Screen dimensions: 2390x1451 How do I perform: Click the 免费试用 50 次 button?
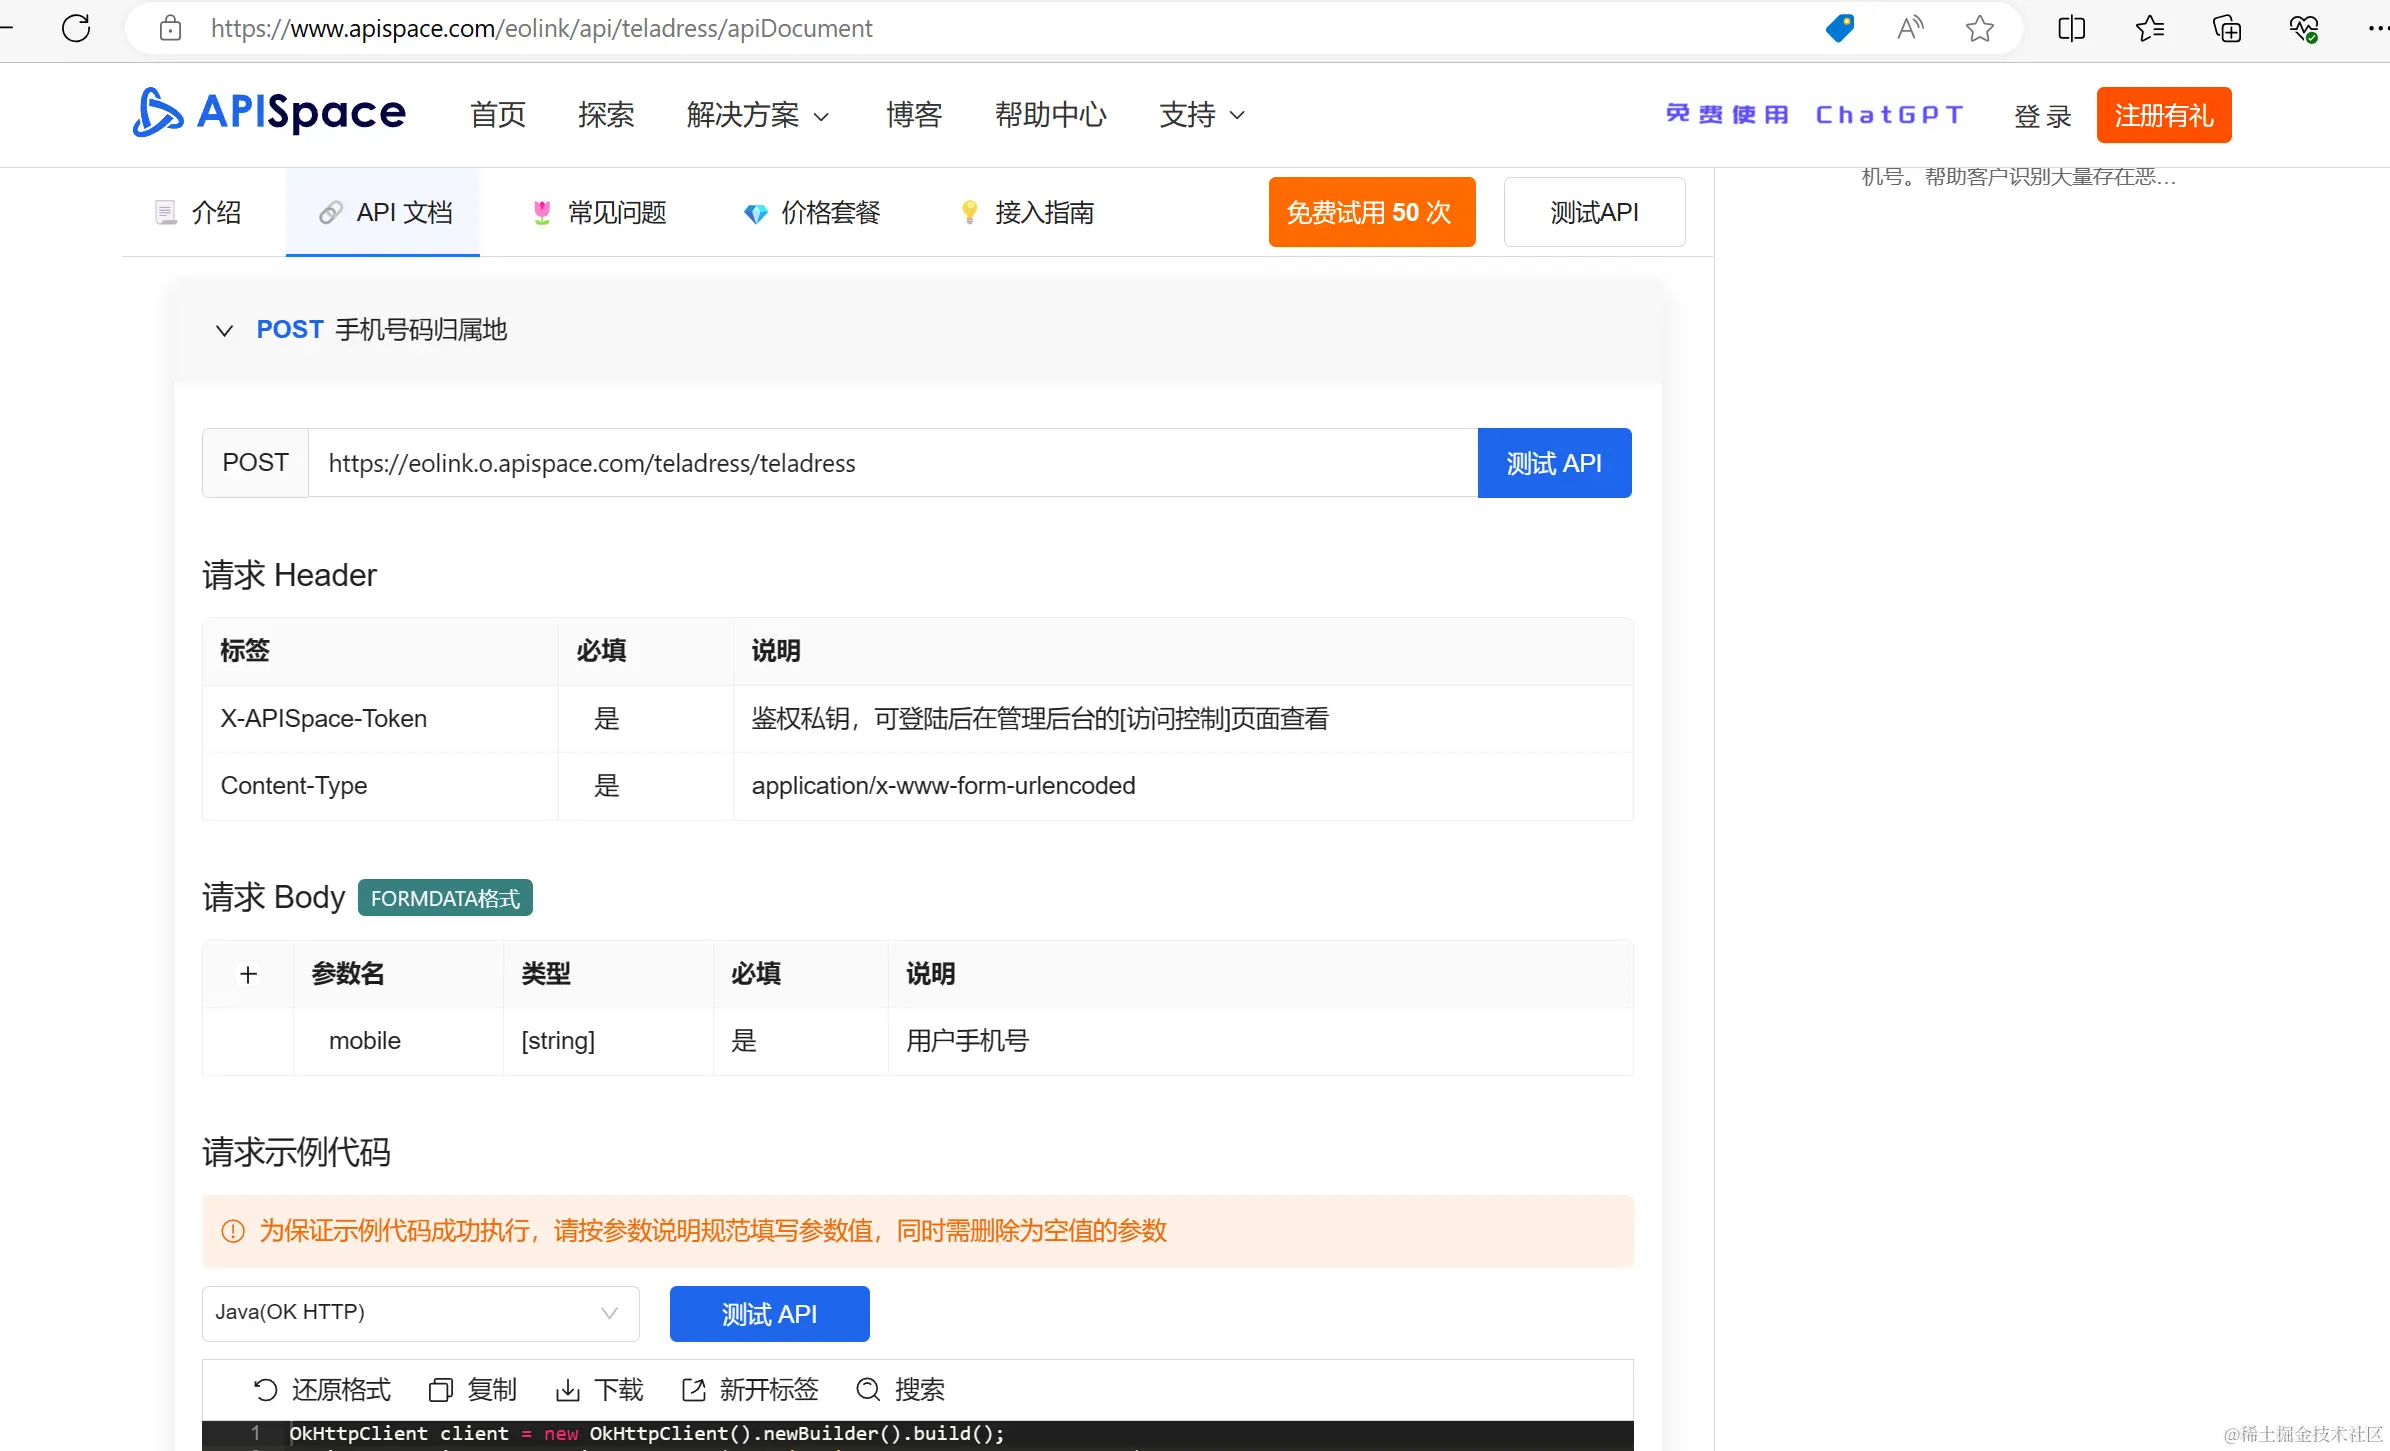(1371, 212)
